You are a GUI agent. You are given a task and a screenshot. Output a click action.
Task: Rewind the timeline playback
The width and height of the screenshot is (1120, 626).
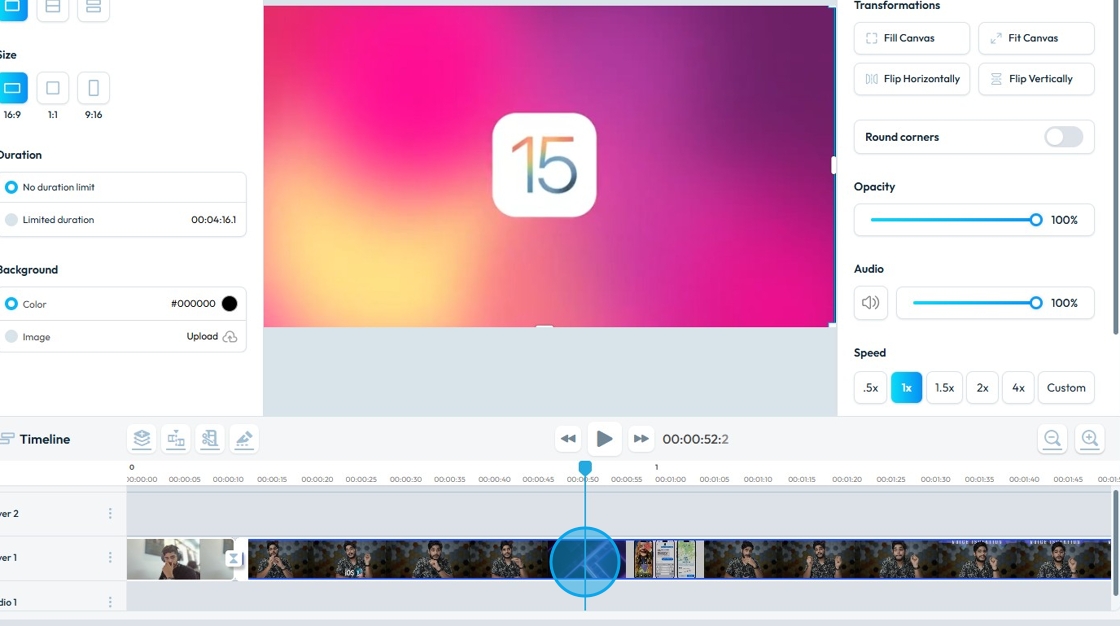tap(569, 439)
